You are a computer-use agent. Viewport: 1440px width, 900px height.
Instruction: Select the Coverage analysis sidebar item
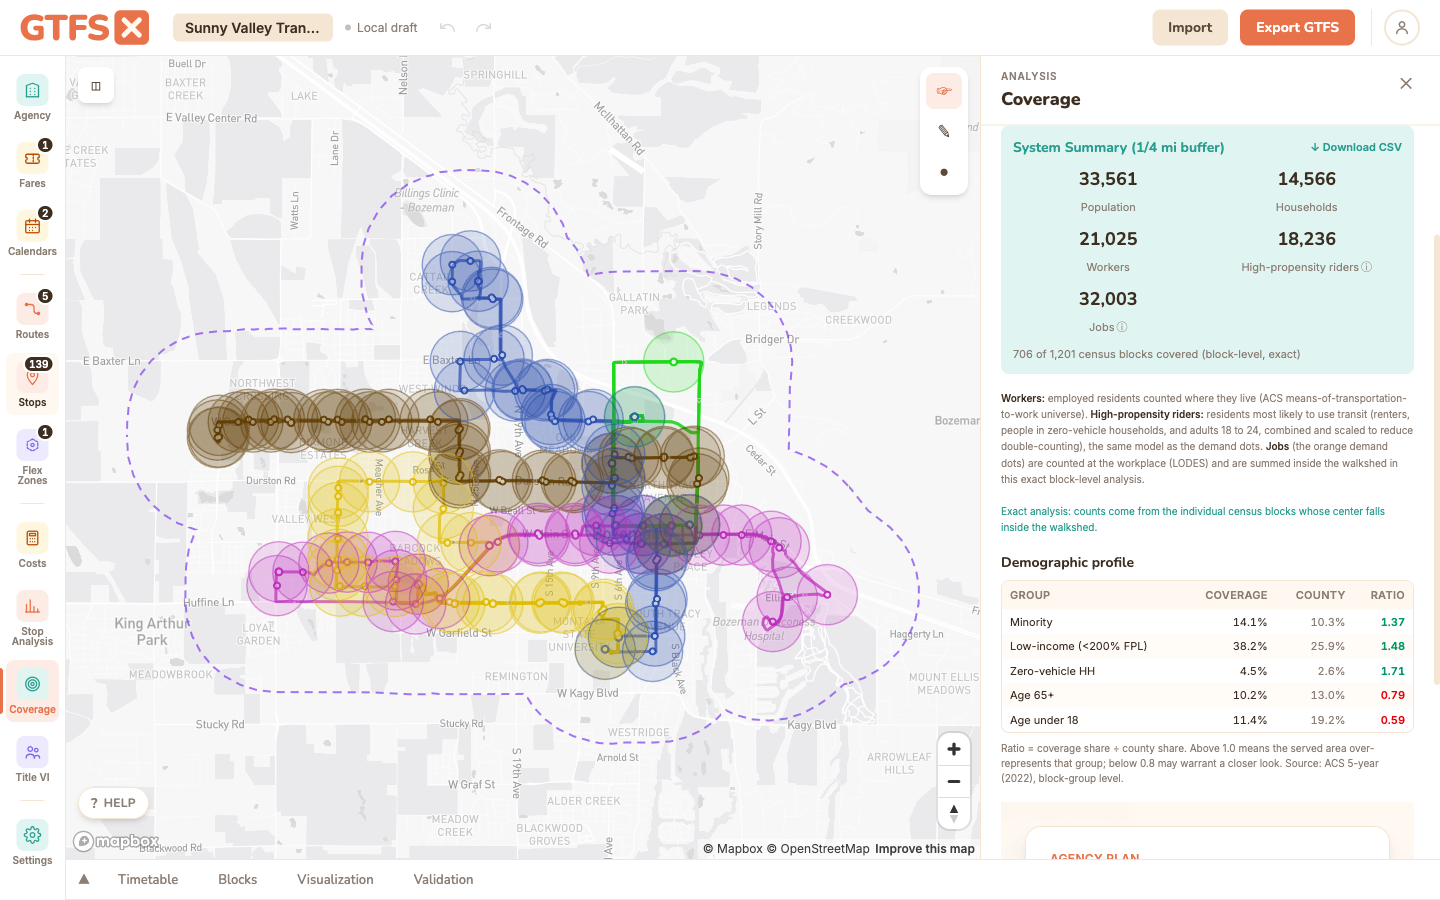point(32,692)
